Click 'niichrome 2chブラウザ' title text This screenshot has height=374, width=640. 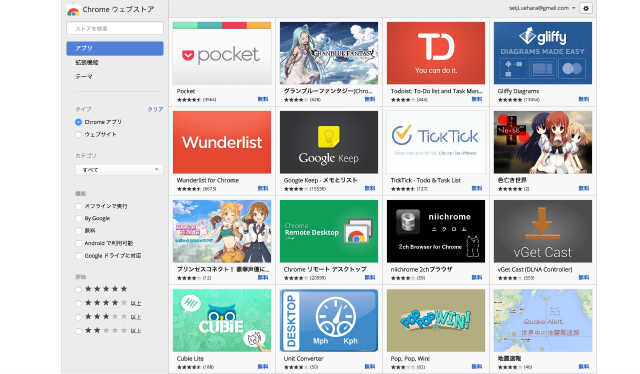pos(421,269)
